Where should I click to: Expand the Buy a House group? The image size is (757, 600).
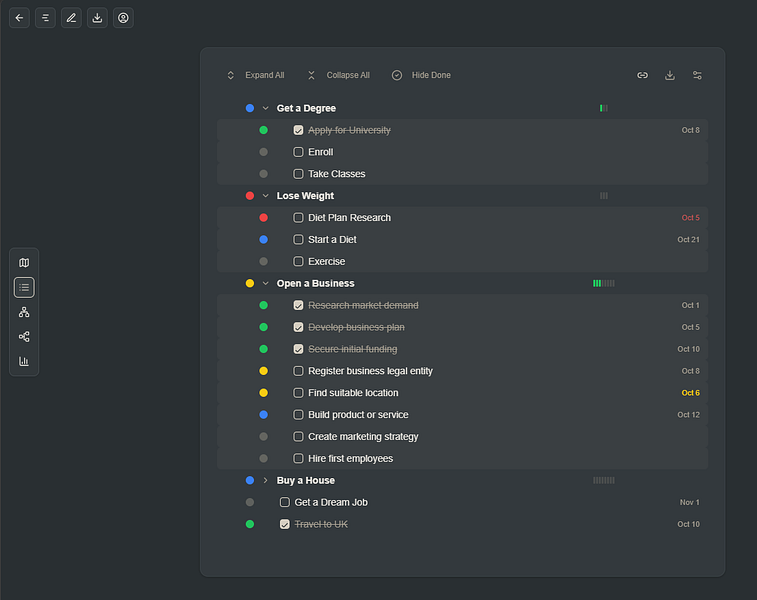point(266,480)
